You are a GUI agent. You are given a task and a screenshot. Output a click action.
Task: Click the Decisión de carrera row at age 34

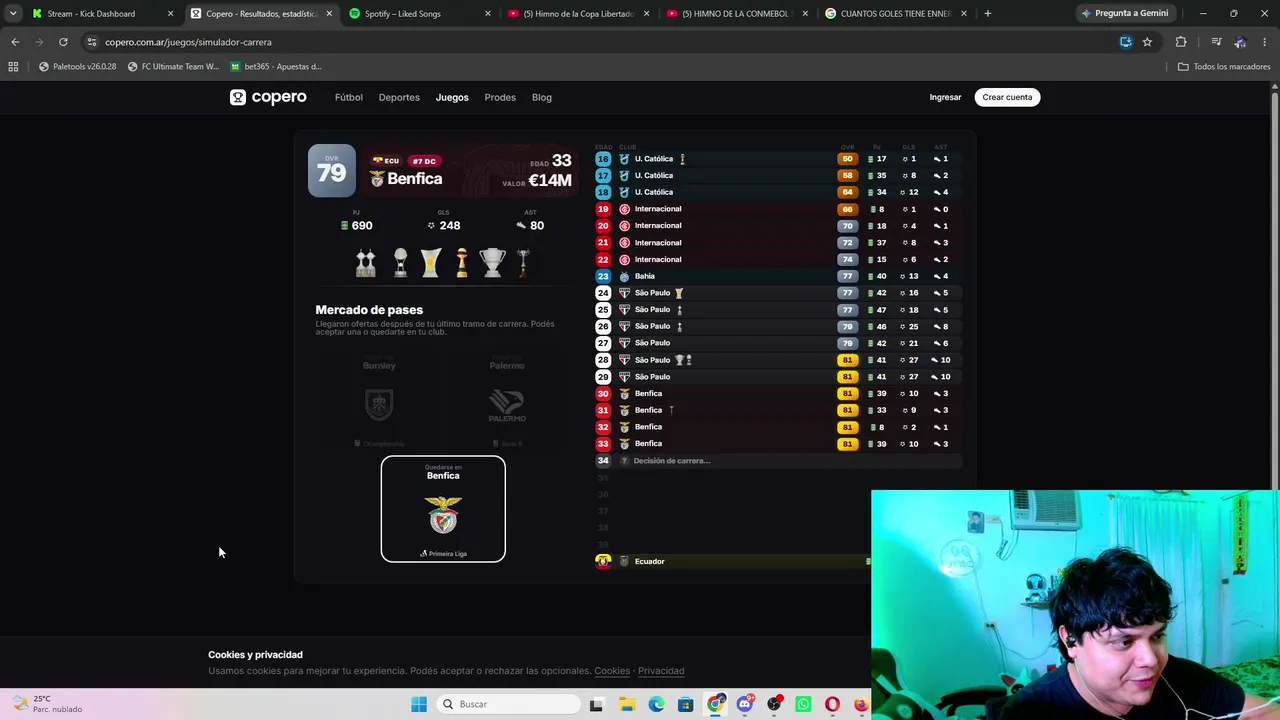[x=778, y=461]
